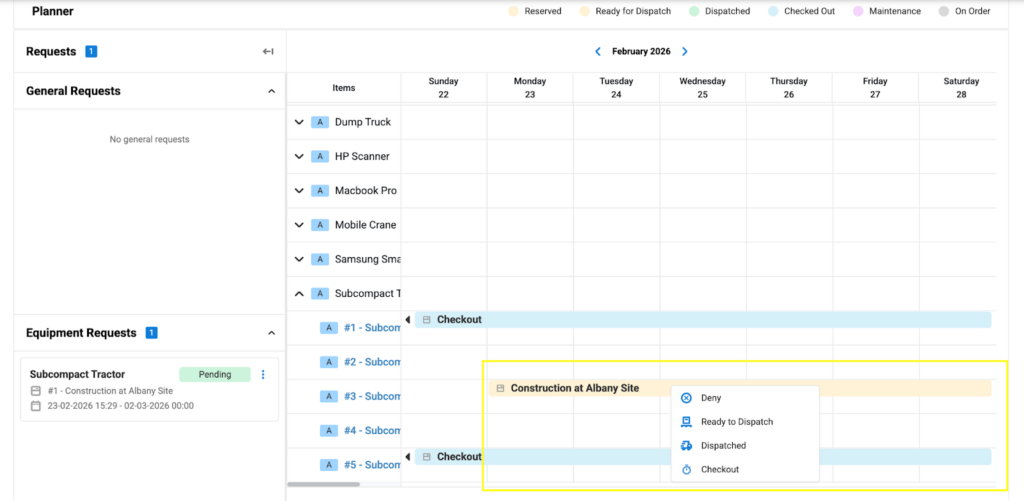
Task: Click the Checkout stopwatch icon in menu
Action: [686, 469]
